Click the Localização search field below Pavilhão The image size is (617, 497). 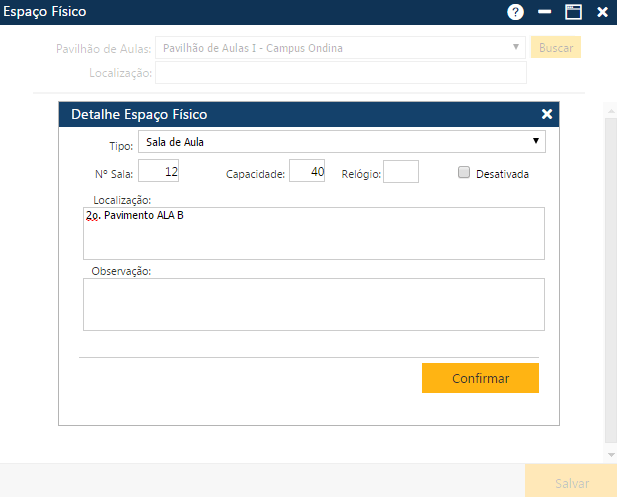click(x=341, y=72)
